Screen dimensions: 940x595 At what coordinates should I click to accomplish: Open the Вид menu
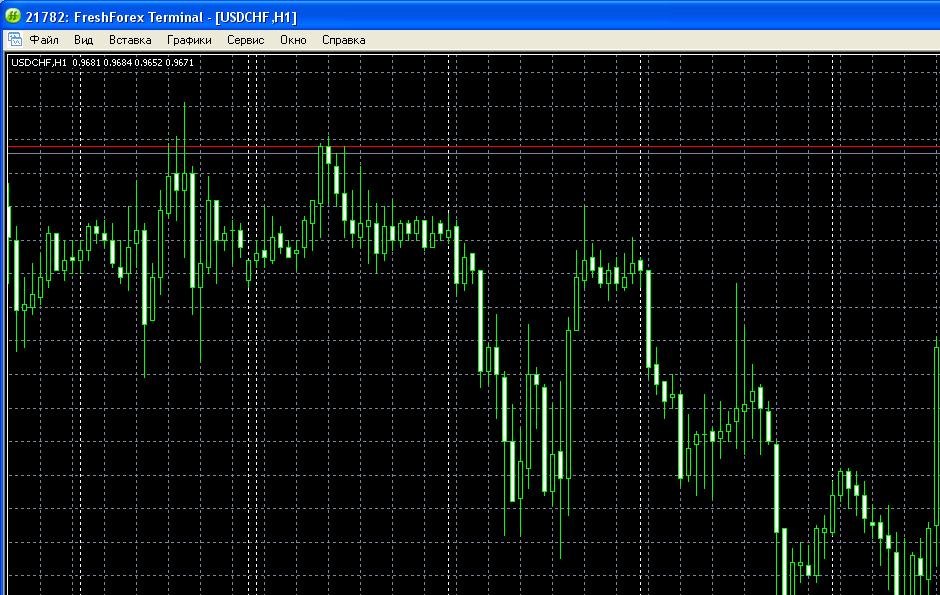coord(83,40)
